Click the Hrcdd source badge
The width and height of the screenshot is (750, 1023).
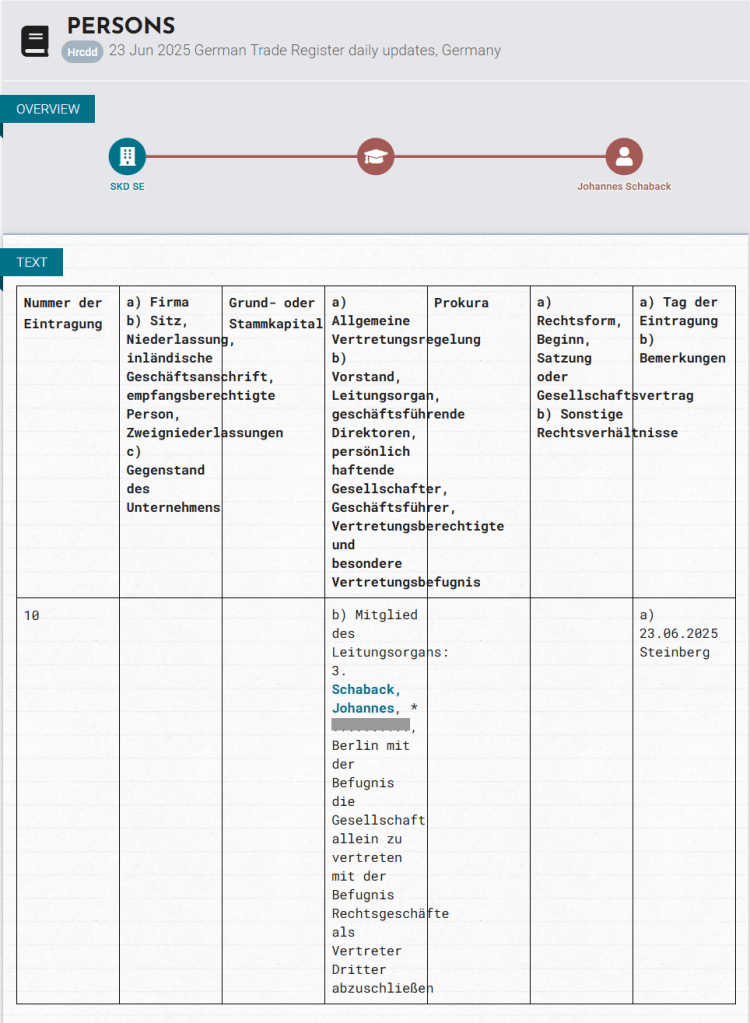tap(82, 51)
